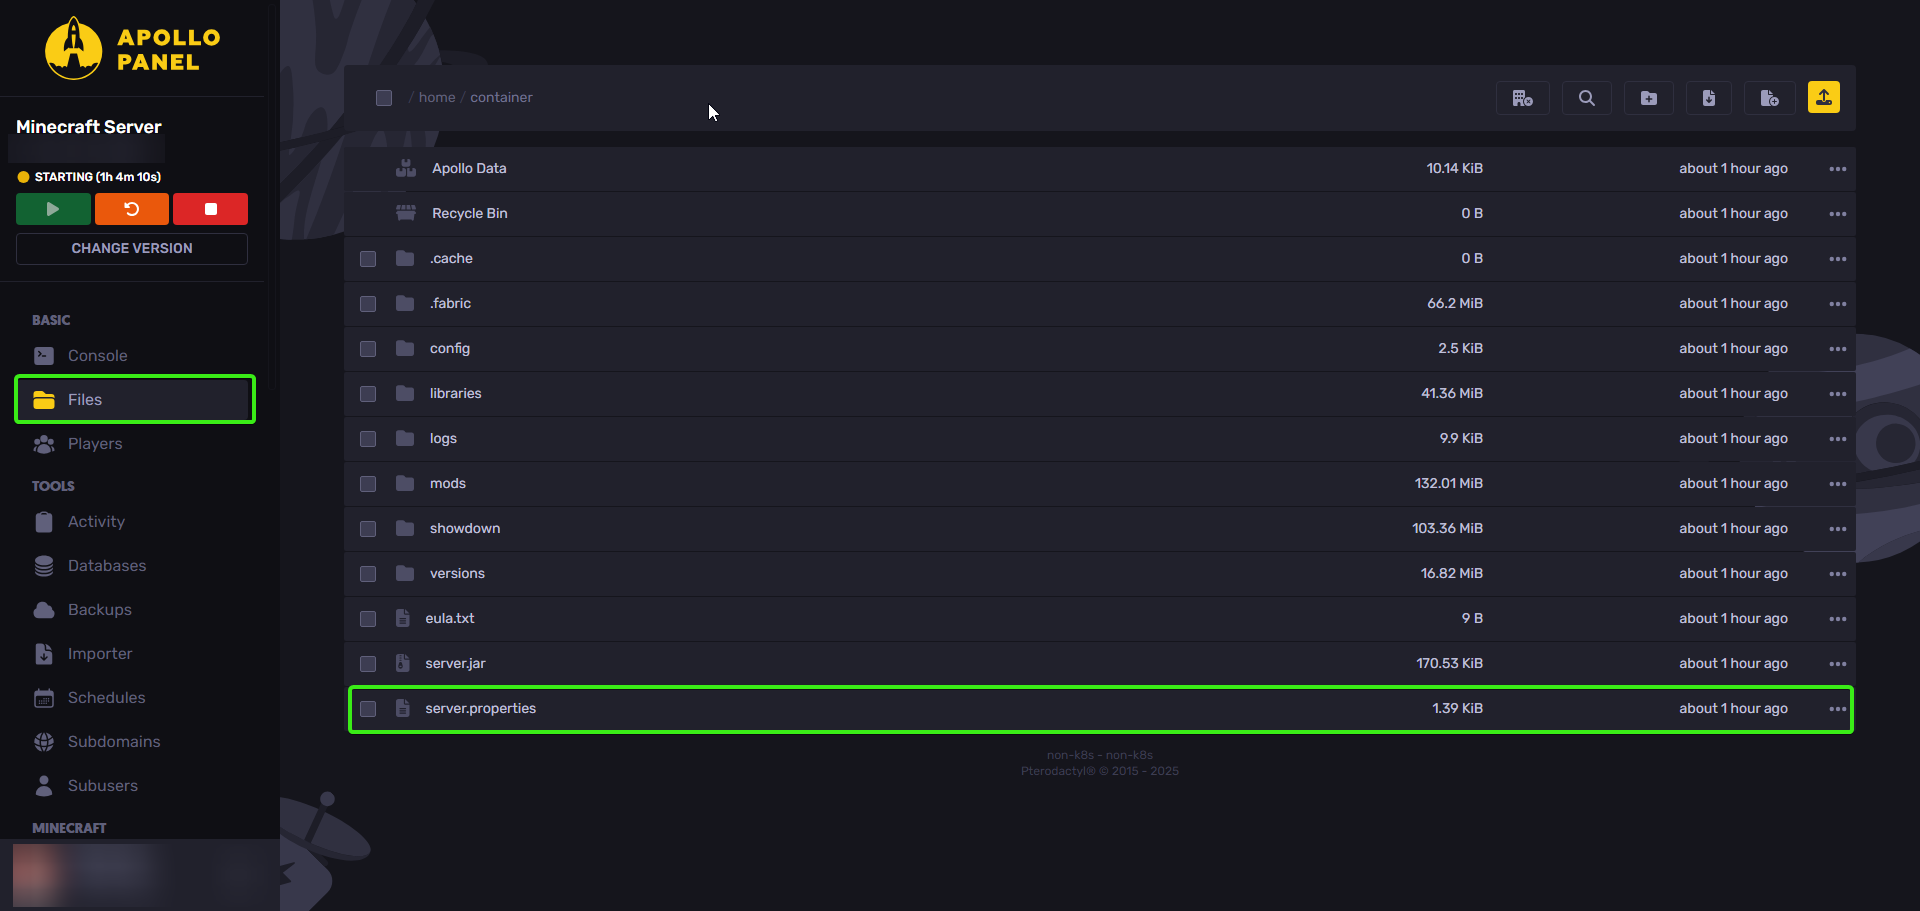Start the server with green play button
Viewport: 1920px width, 911px height.
(x=53, y=209)
